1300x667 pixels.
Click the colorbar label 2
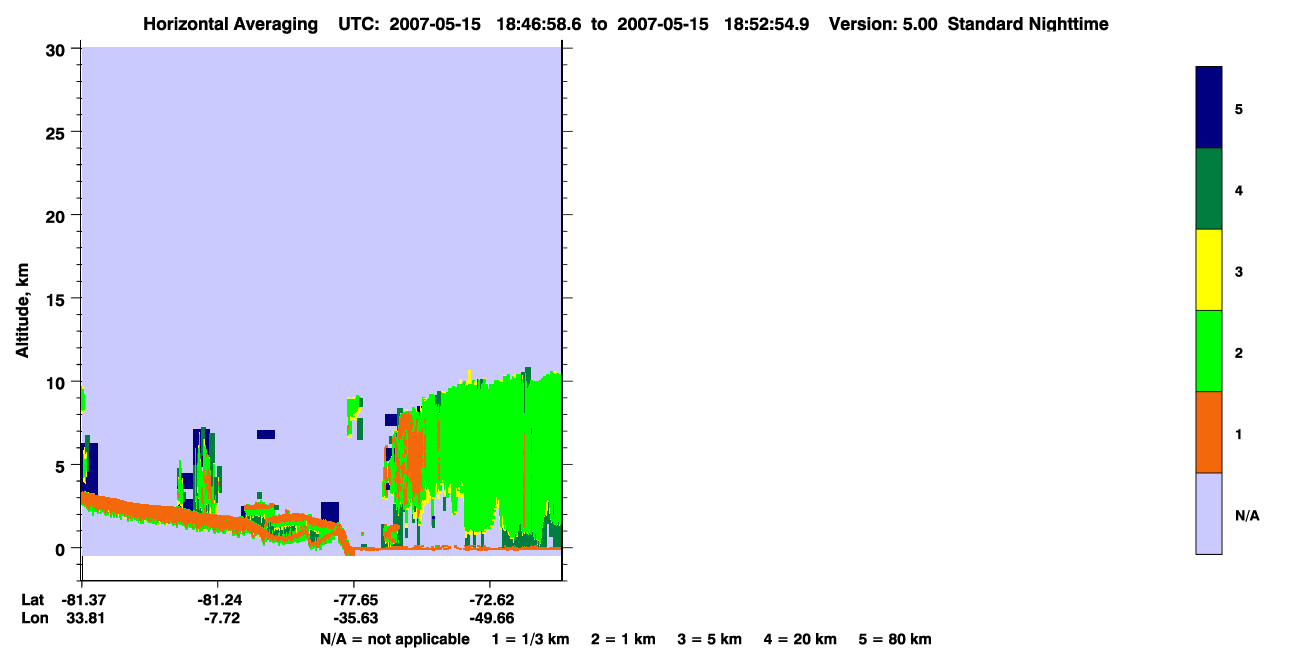tap(1239, 353)
